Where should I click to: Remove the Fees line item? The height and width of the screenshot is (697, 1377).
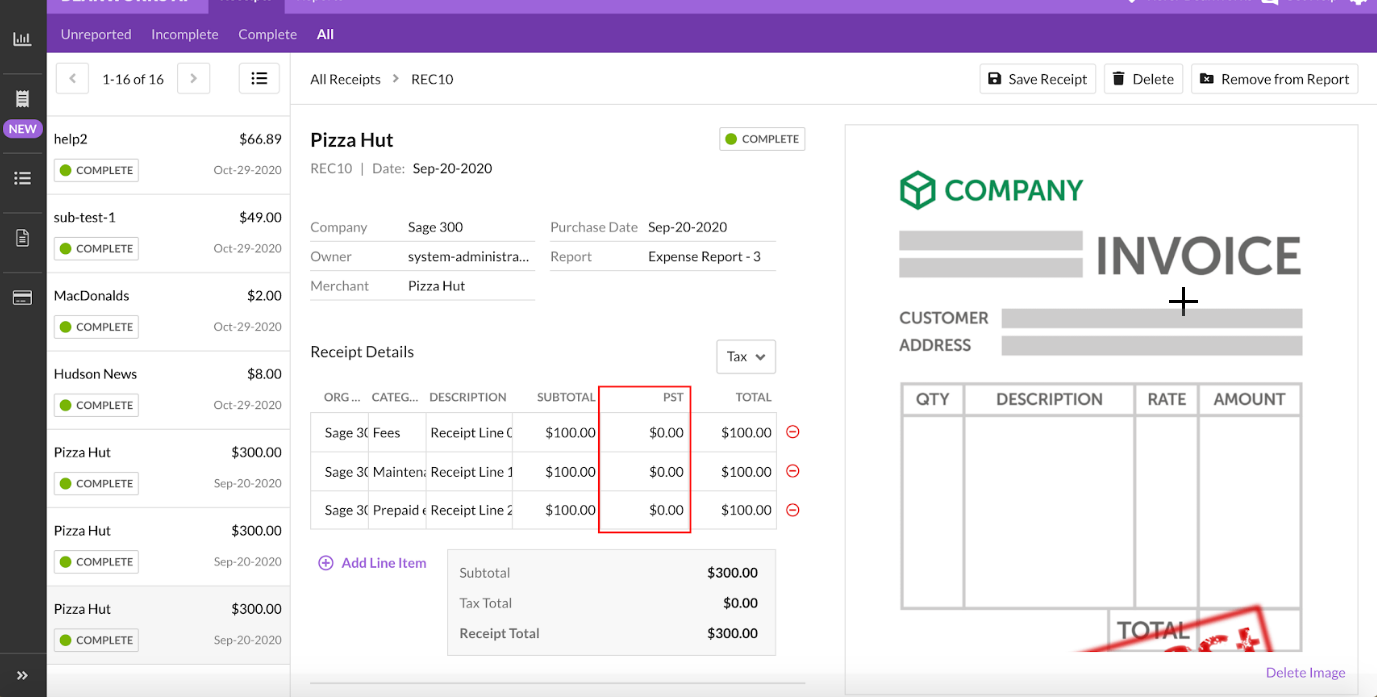pyautogui.click(x=793, y=432)
